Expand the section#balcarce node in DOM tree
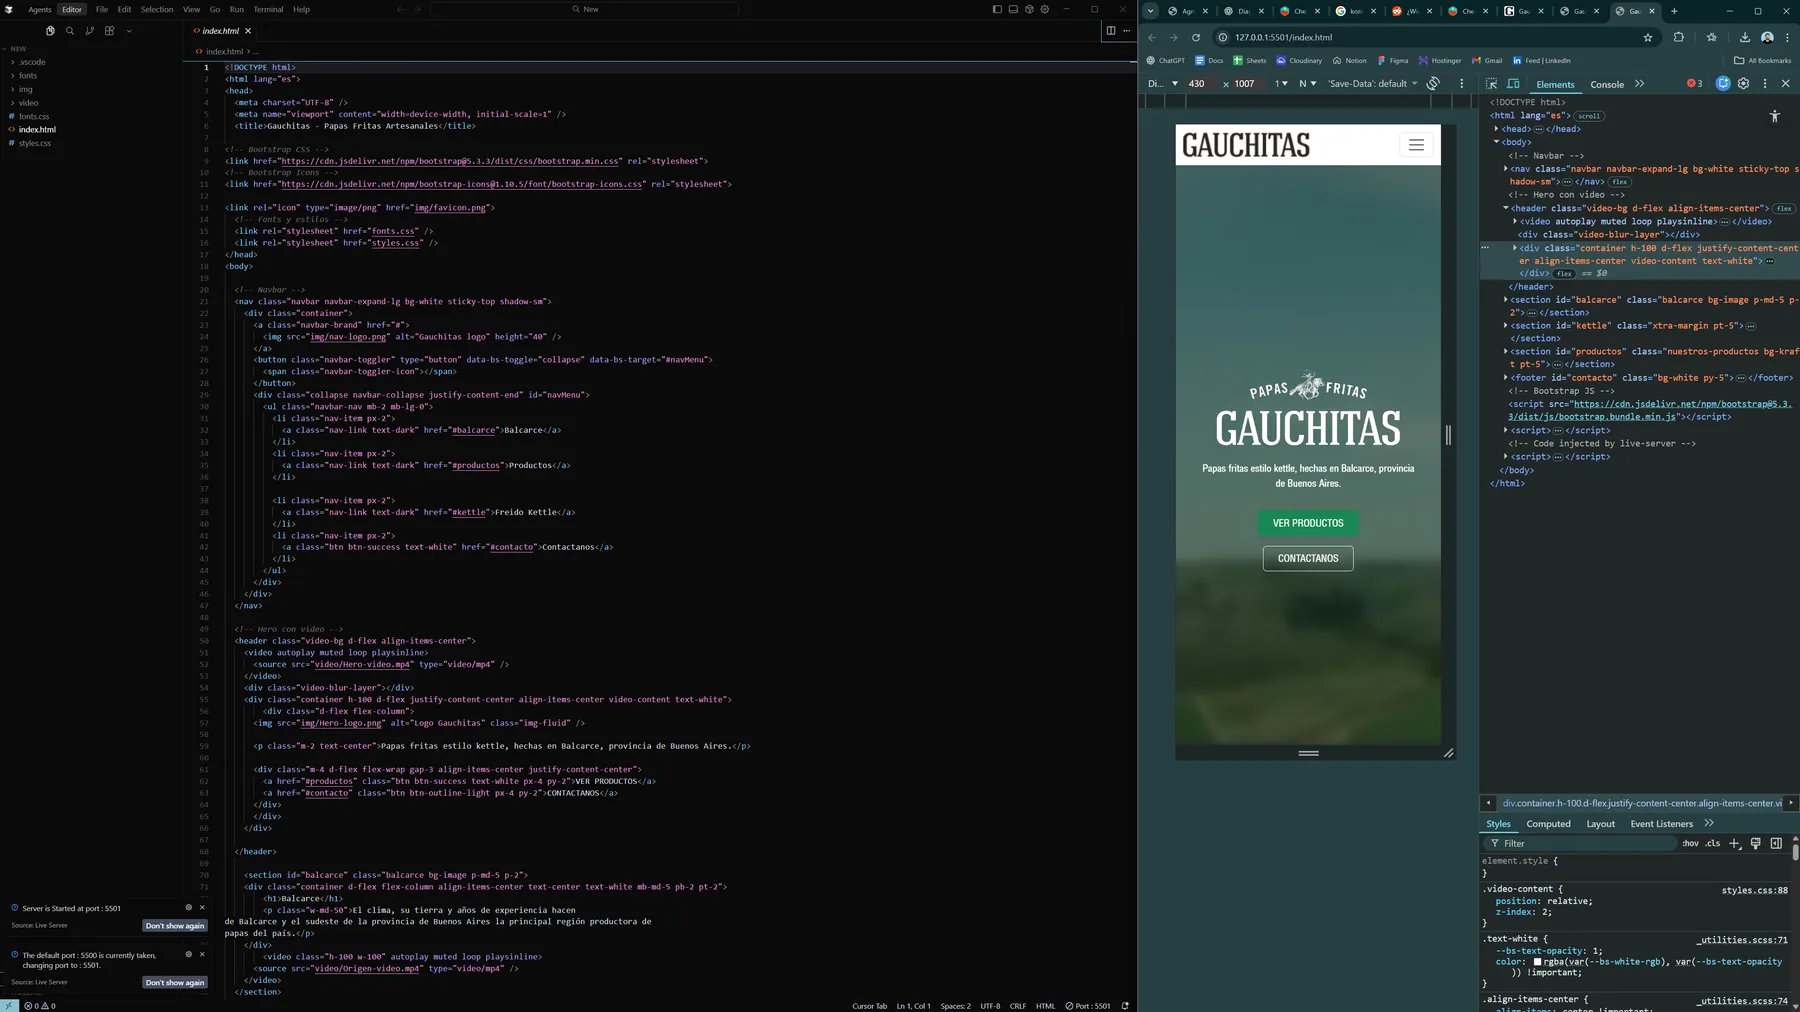Screen dimensions: 1800x1012 click(1505, 300)
